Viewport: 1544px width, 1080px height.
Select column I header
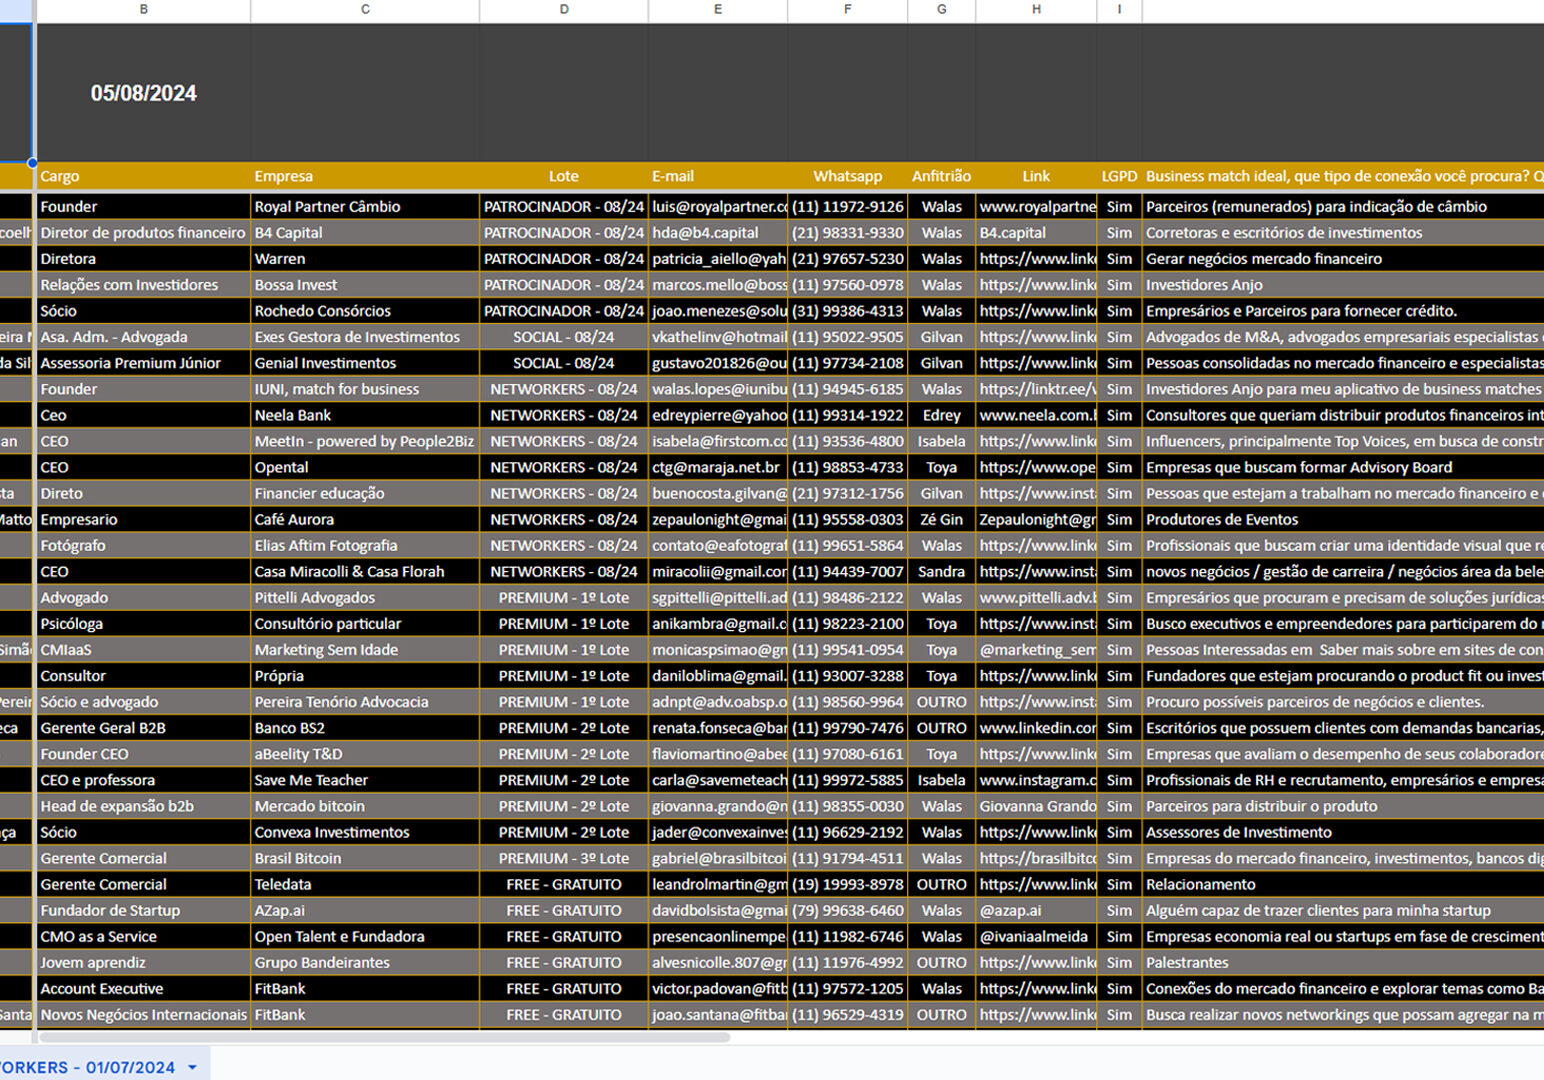coord(1119,10)
